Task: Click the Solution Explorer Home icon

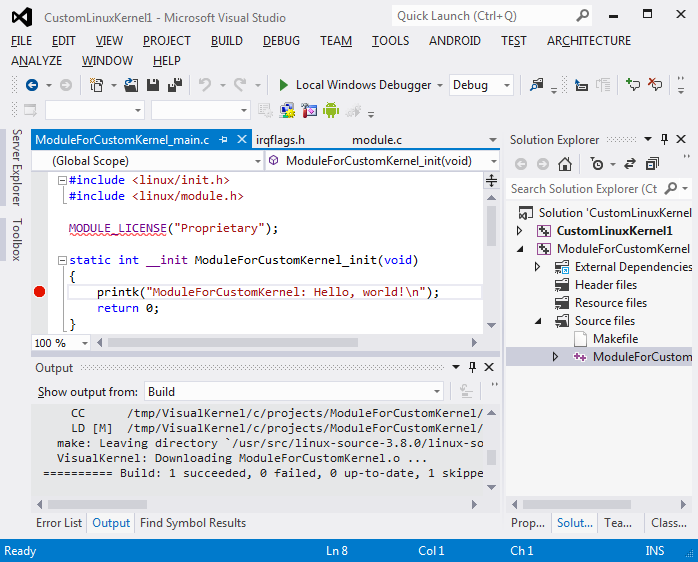Action: [x=564, y=164]
